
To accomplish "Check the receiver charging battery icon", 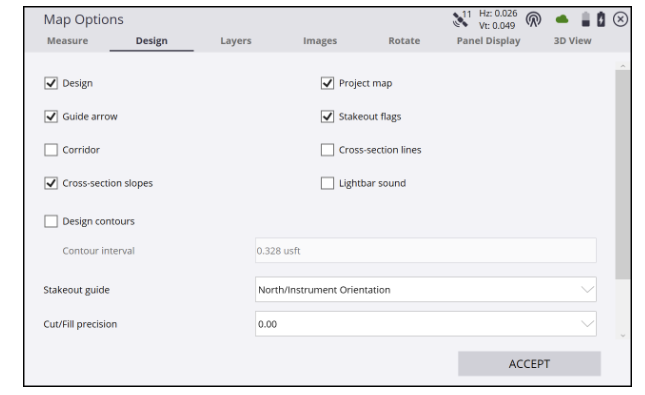I will (x=601, y=19).
